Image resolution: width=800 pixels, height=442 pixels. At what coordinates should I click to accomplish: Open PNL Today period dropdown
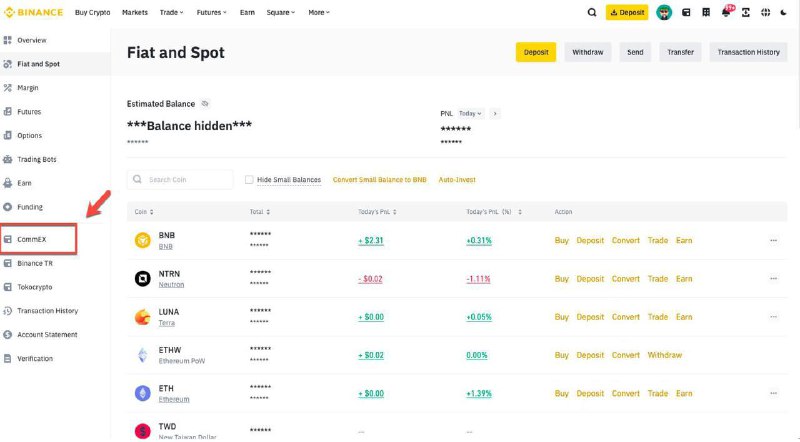click(x=470, y=113)
